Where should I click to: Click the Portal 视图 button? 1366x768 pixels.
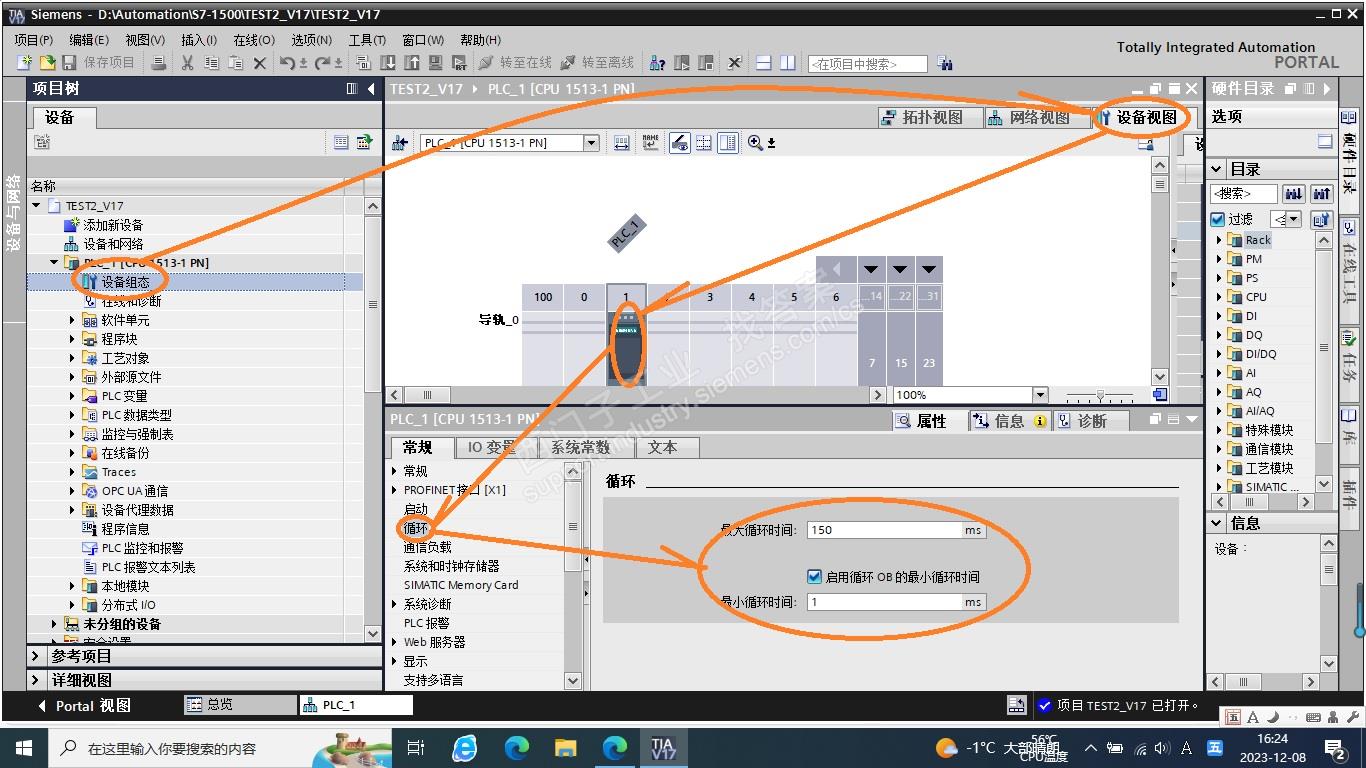tap(84, 706)
